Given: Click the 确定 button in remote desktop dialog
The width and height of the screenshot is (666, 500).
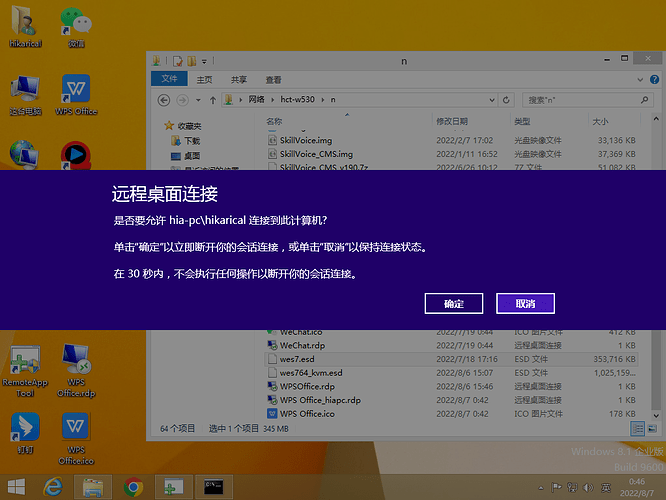Looking at the screenshot, I should pos(454,303).
